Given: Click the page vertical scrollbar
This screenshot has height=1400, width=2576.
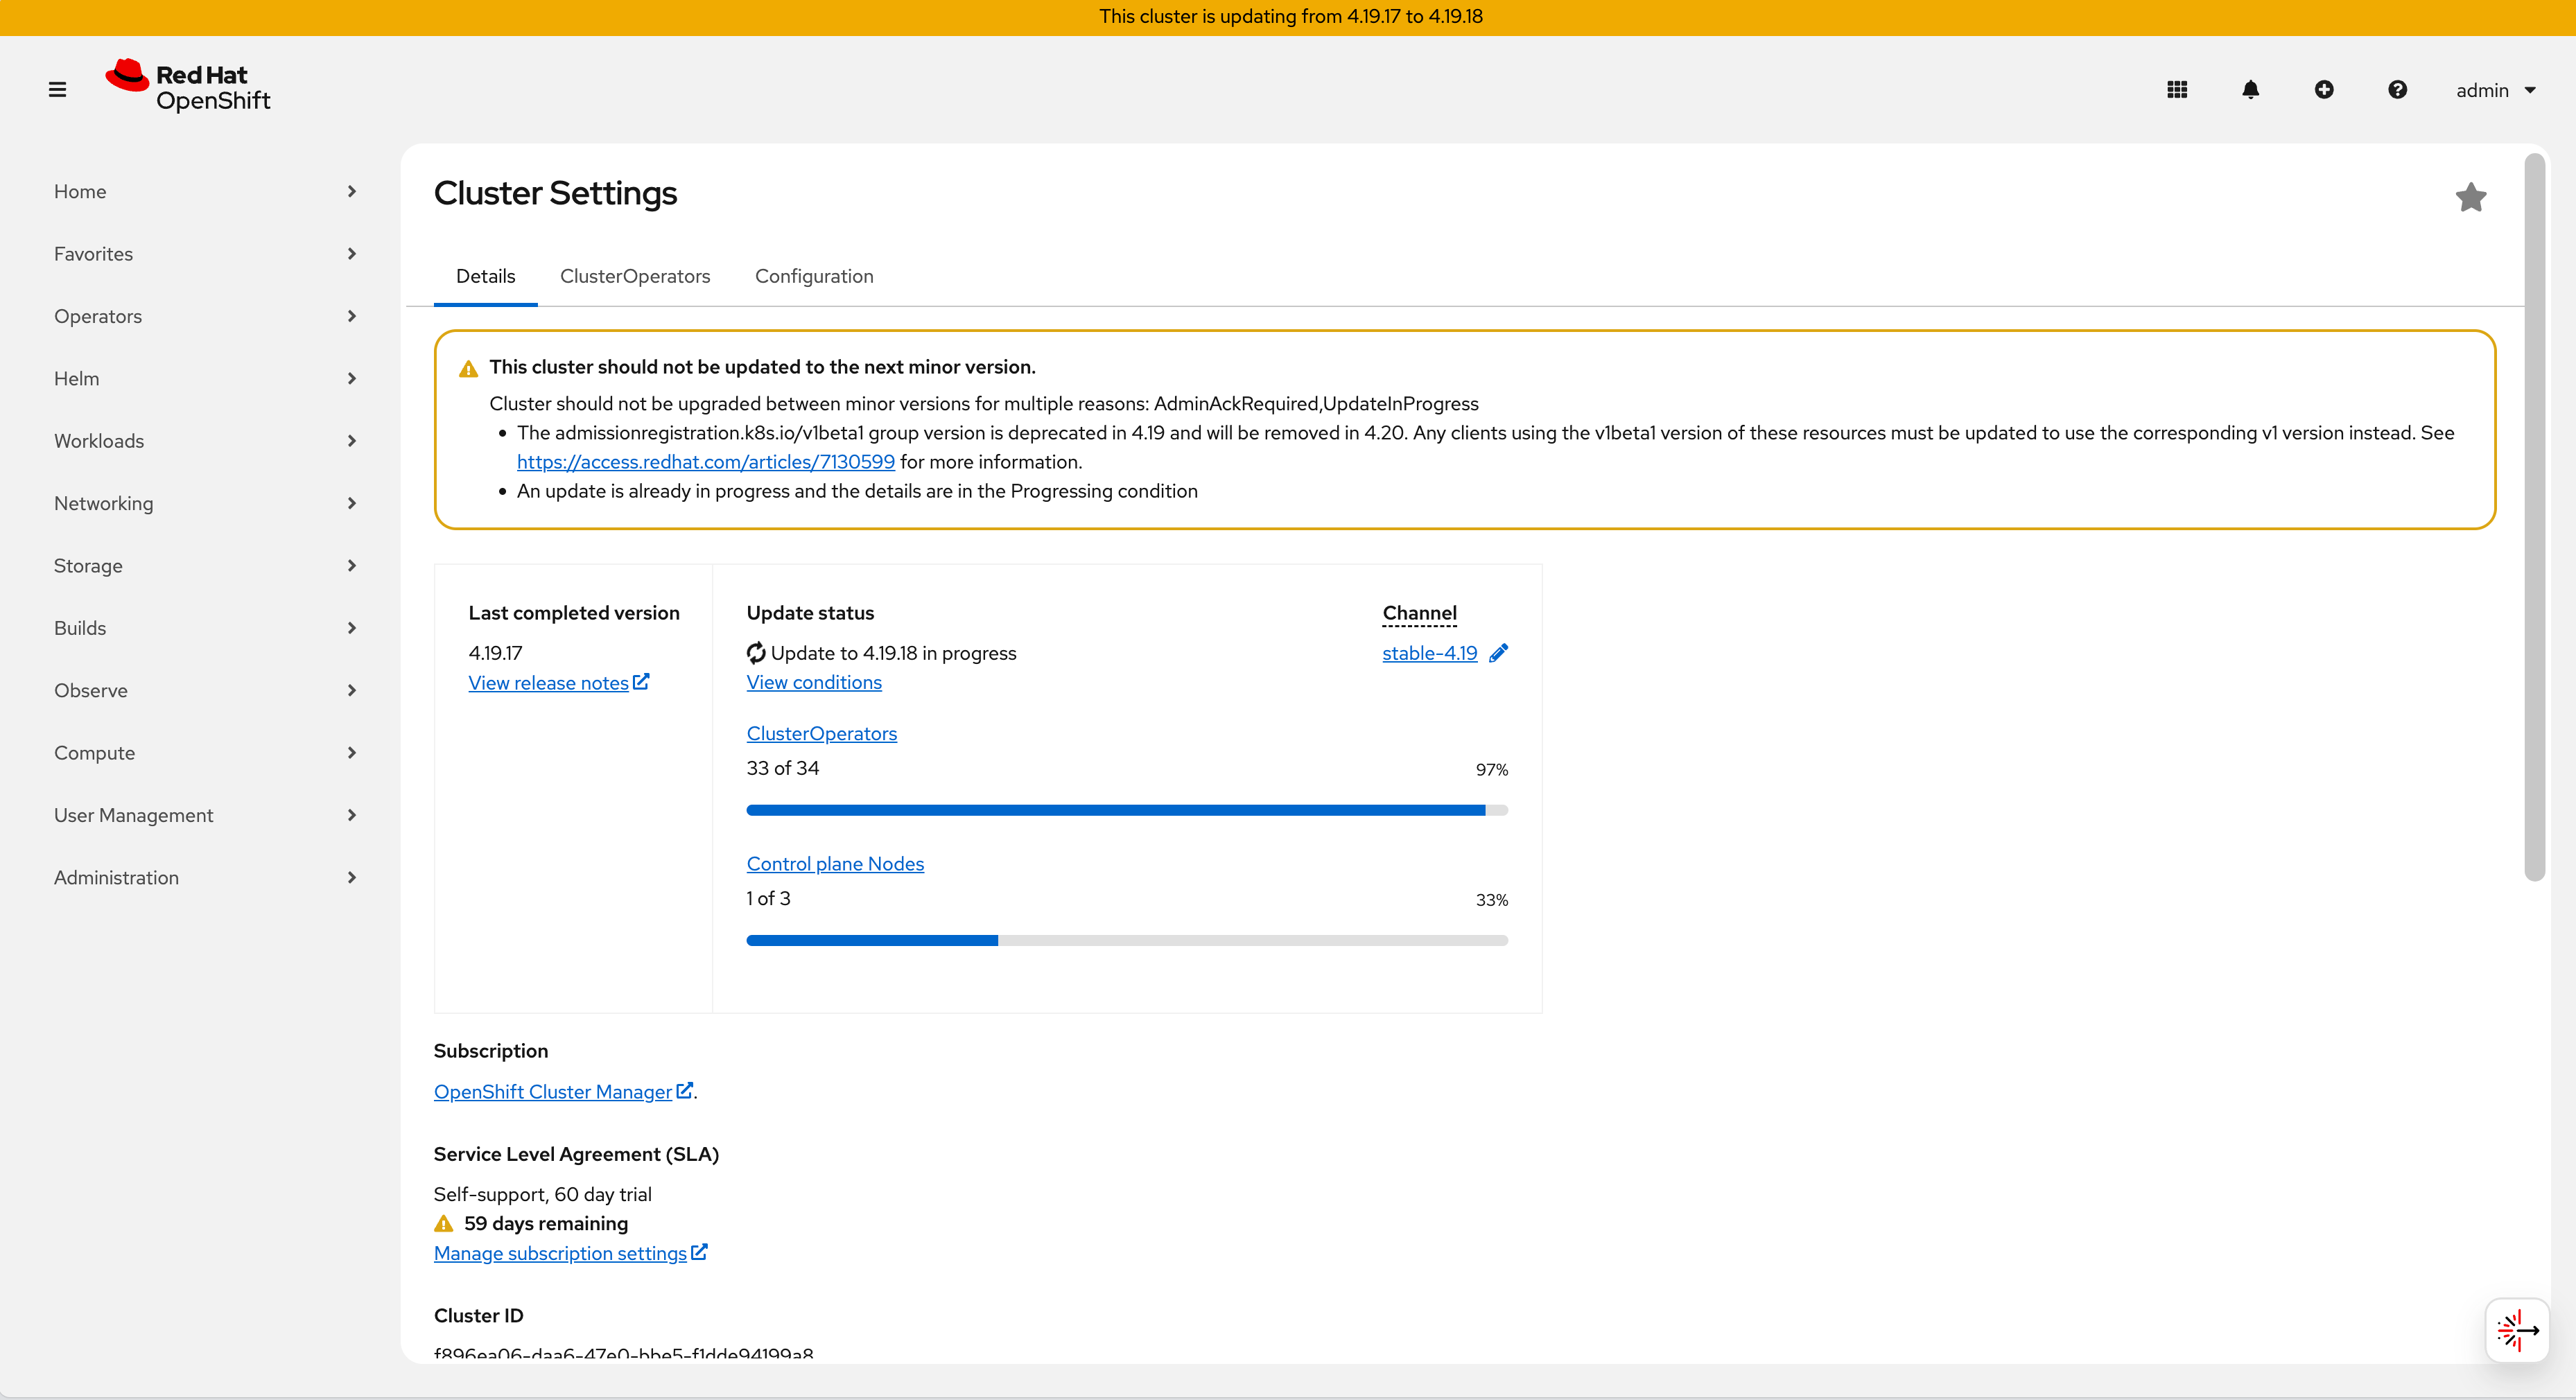Looking at the screenshot, I should pyautogui.click(x=2534, y=517).
